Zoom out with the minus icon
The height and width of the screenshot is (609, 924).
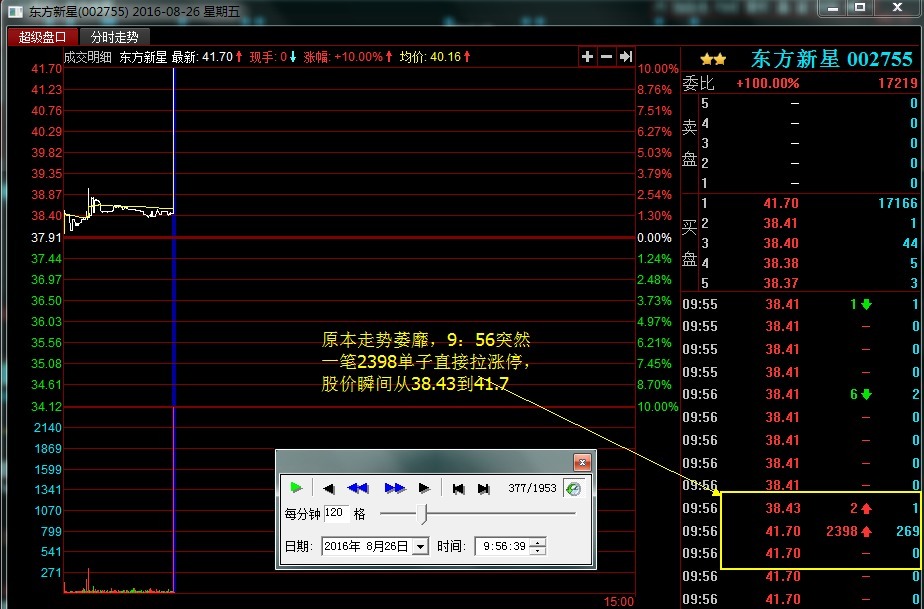tap(606, 57)
